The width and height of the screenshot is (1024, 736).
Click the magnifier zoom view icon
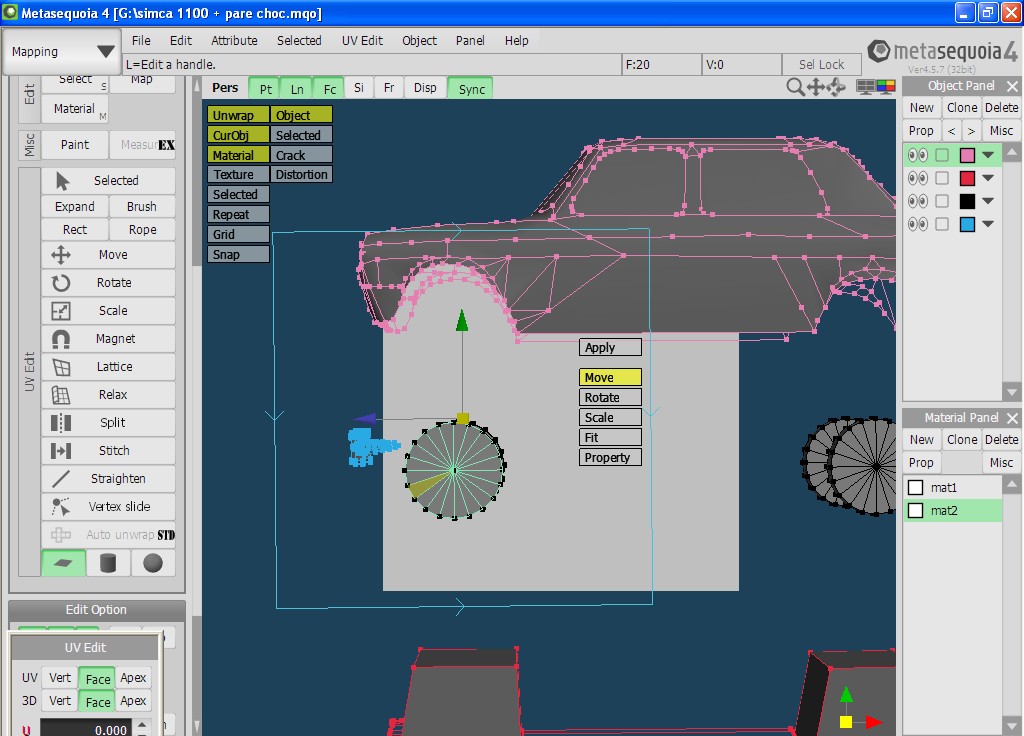click(795, 88)
